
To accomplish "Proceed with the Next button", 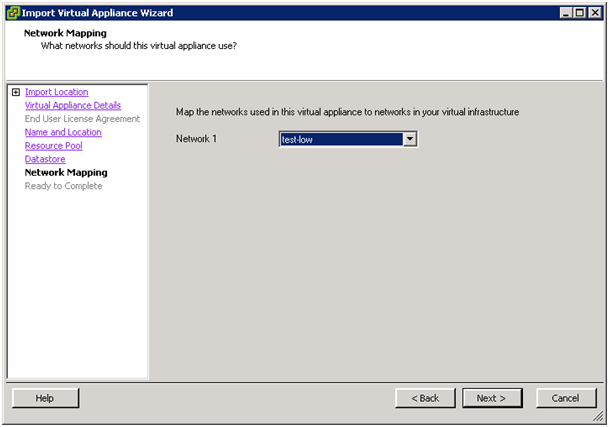I will pyautogui.click(x=492, y=398).
